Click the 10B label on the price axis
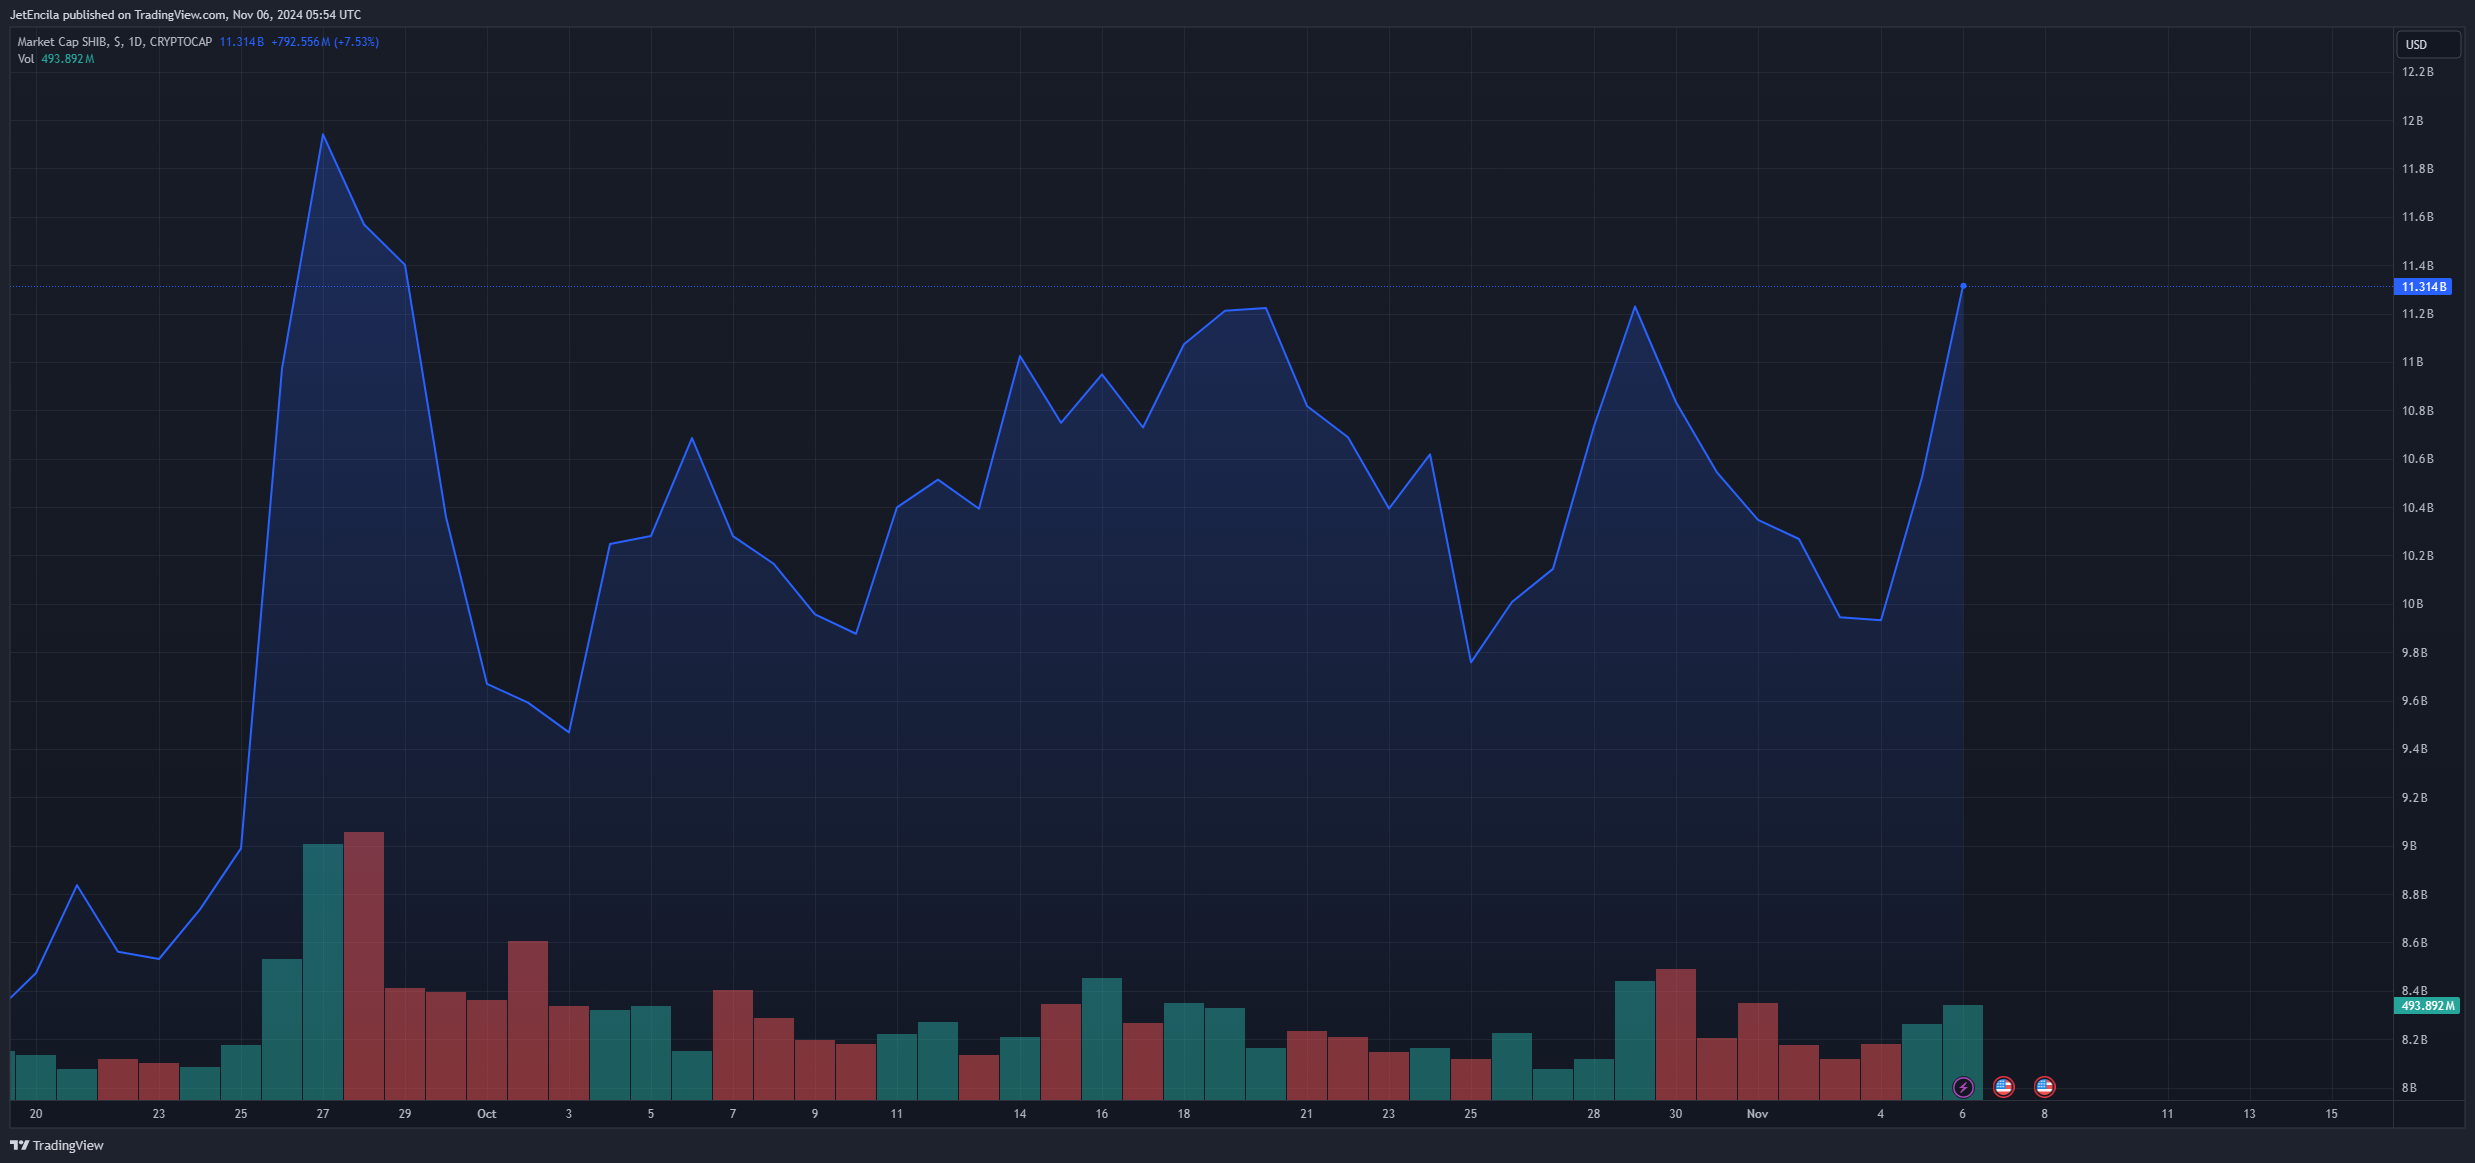Screen dimensions: 2475x1163 (x=2412, y=604)
